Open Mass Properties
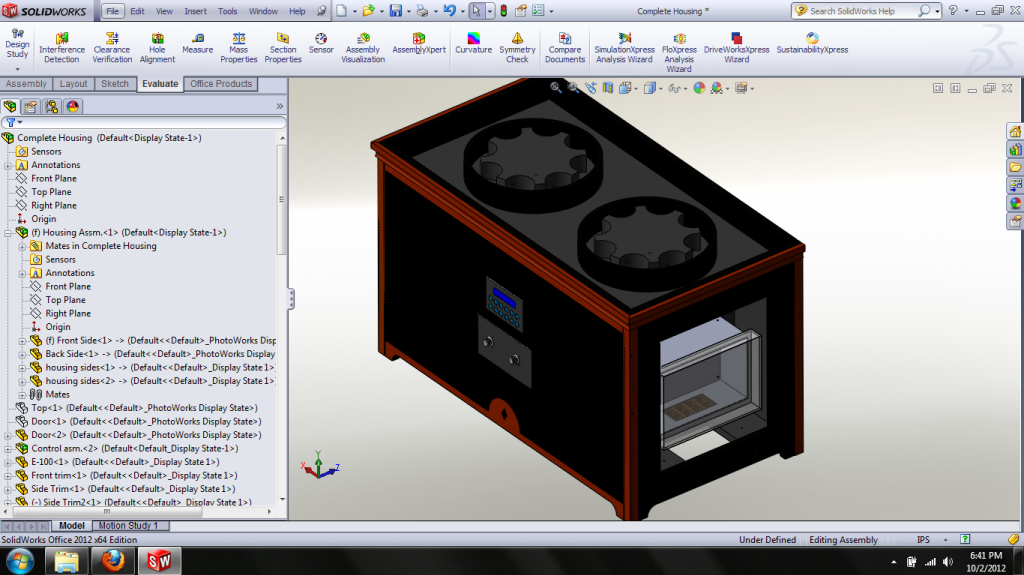The width and height of the screenshot is (1024, 575). (238, 48)
